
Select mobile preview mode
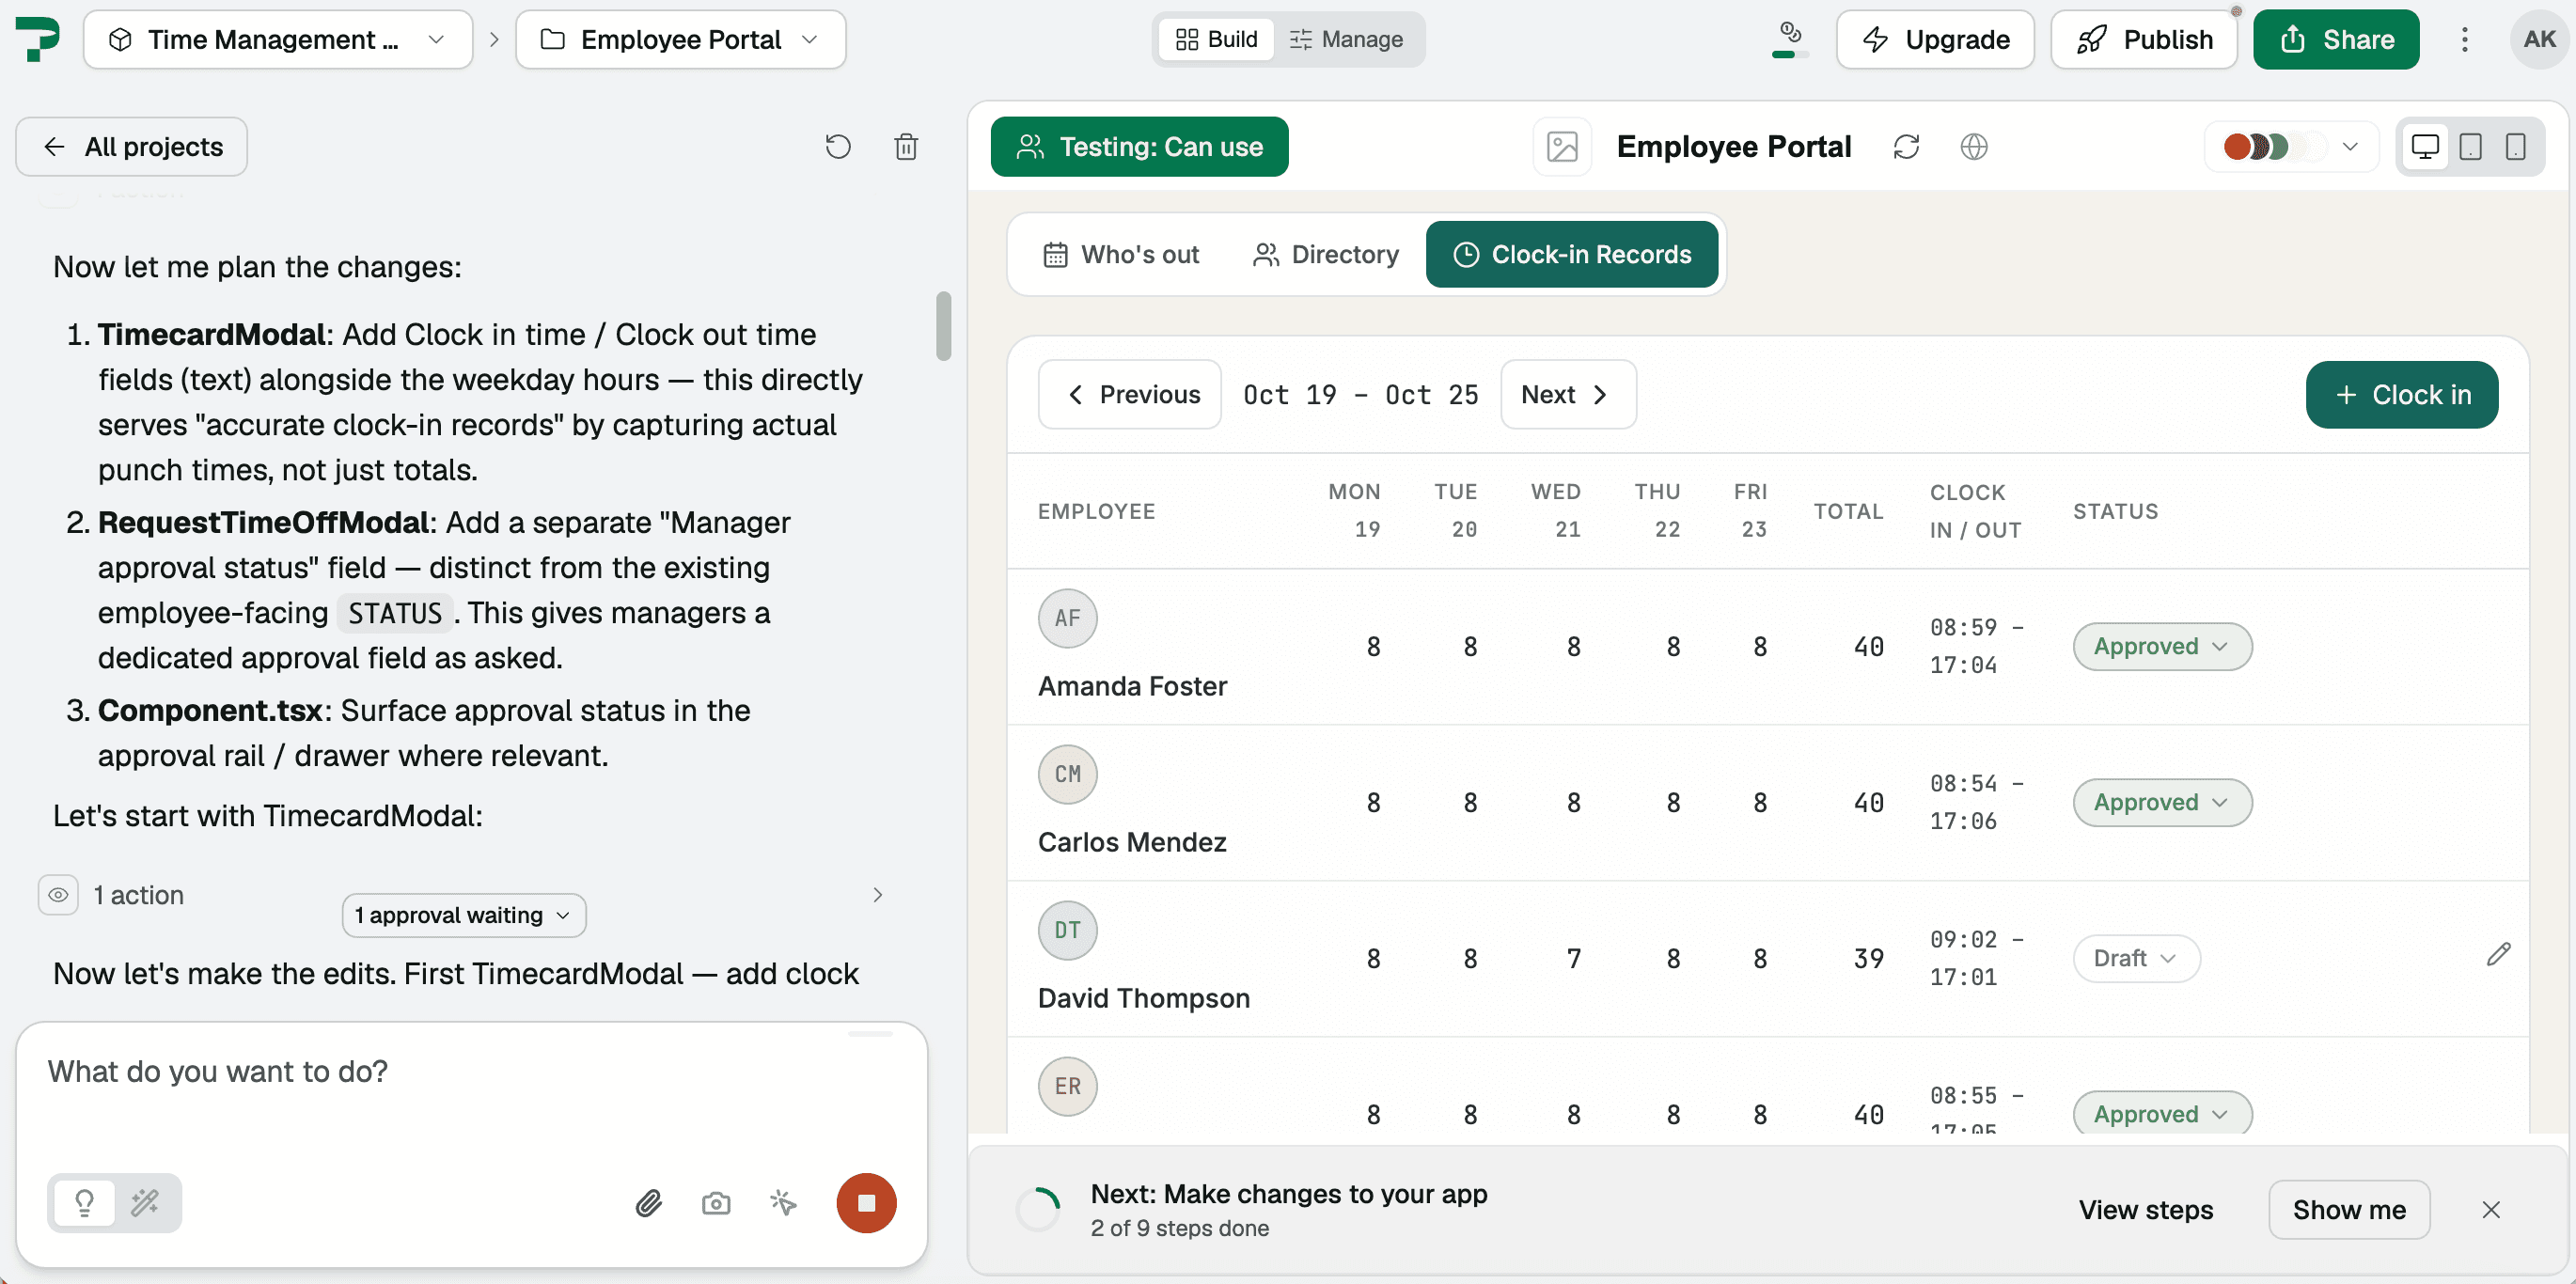[x=2516, y=147]
